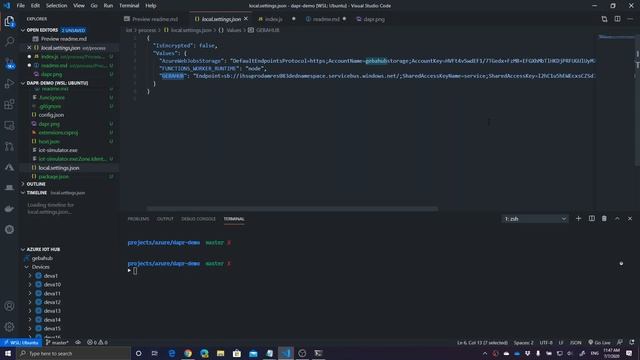Click WSL: Ubuntu remote indicator
This screenshot has width=640, height=360.
21,342
